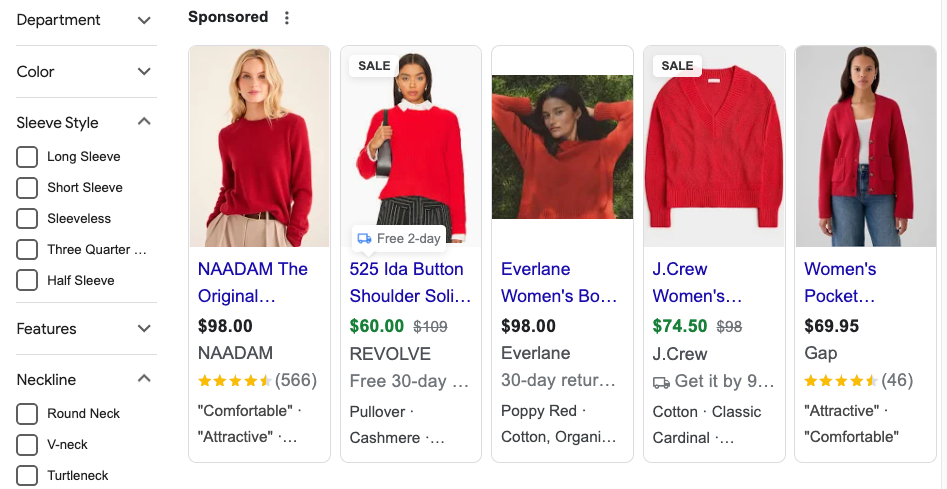Click the SALE badge on the 525 sweater

click(x=374, y=66)
